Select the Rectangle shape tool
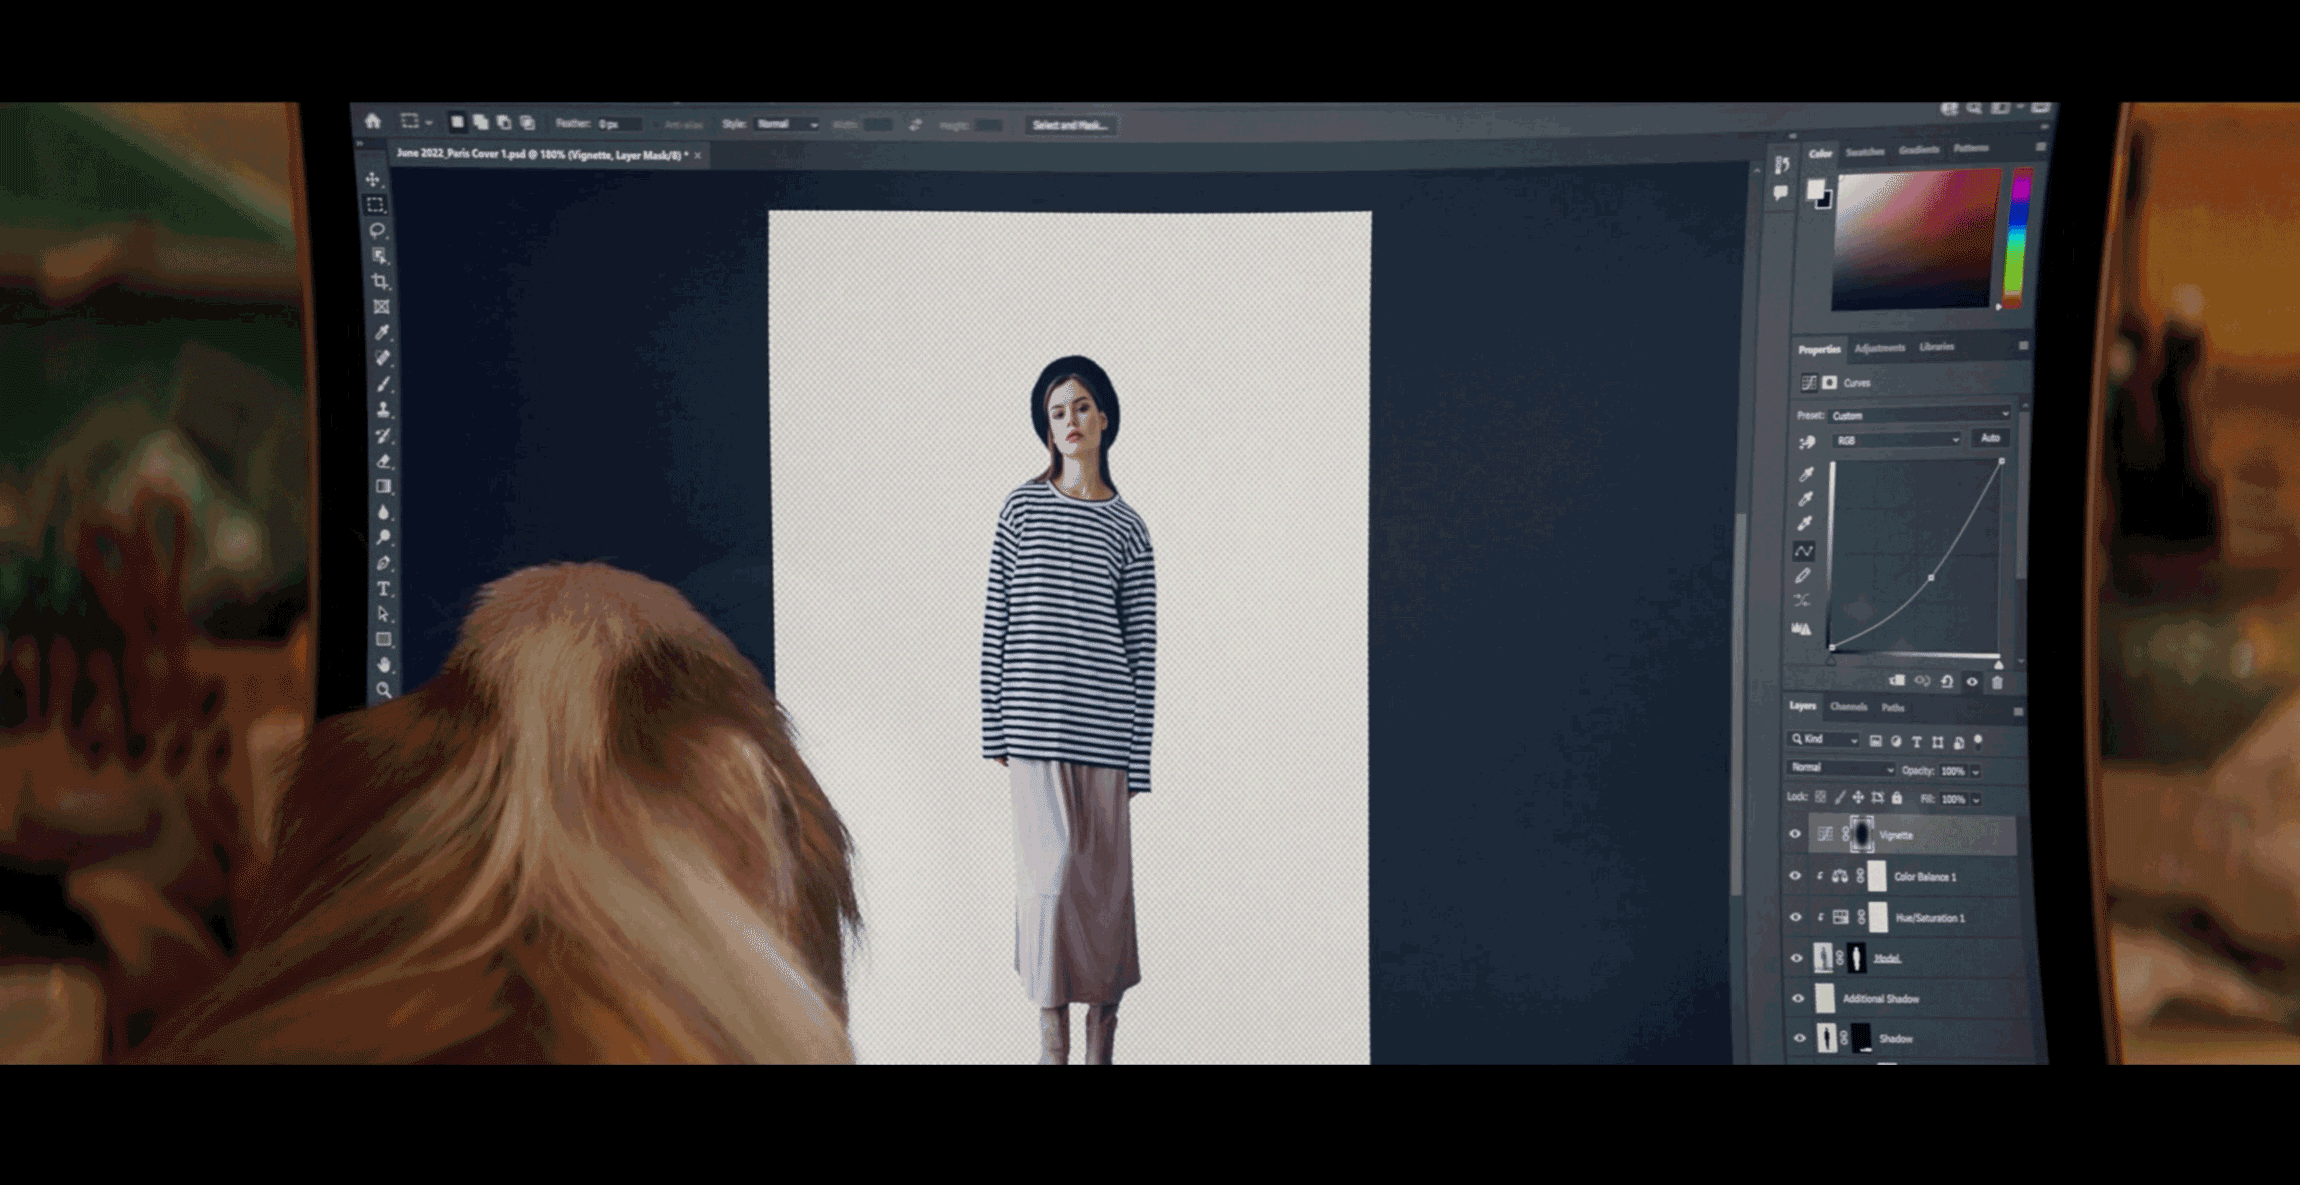 pyautogui.click(x=383, y=639)
